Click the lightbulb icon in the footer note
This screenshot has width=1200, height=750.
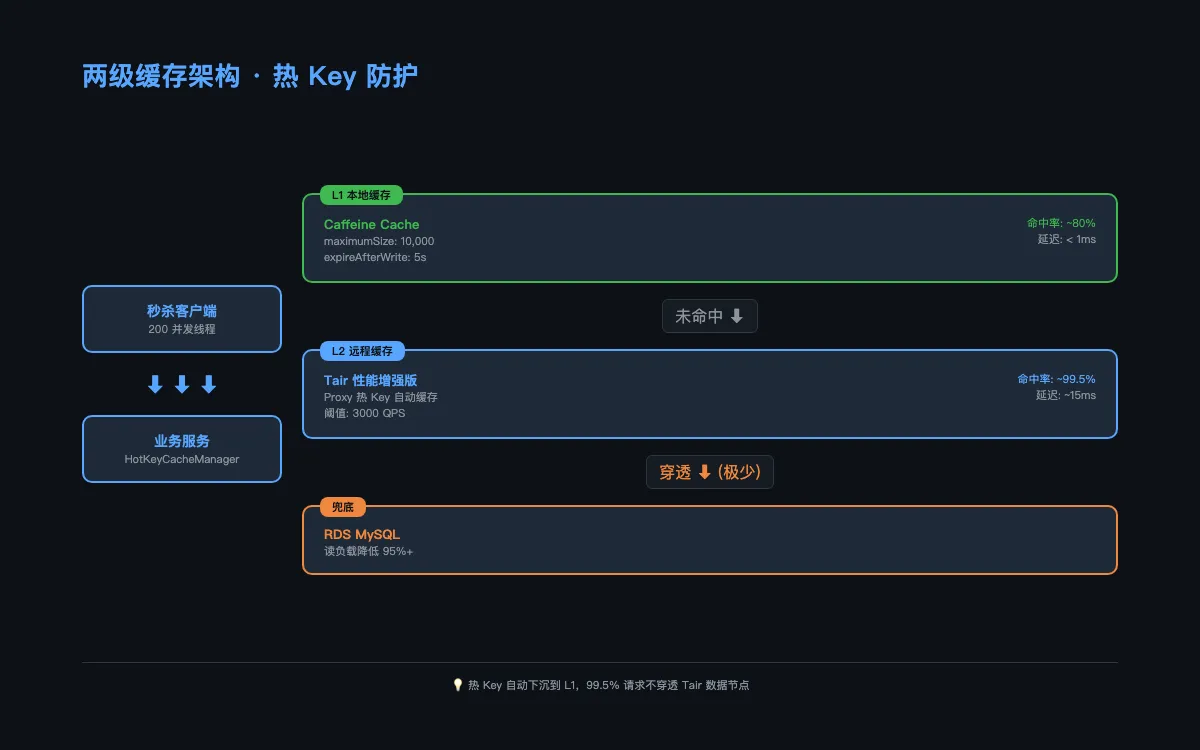click(x=458, y=685)
